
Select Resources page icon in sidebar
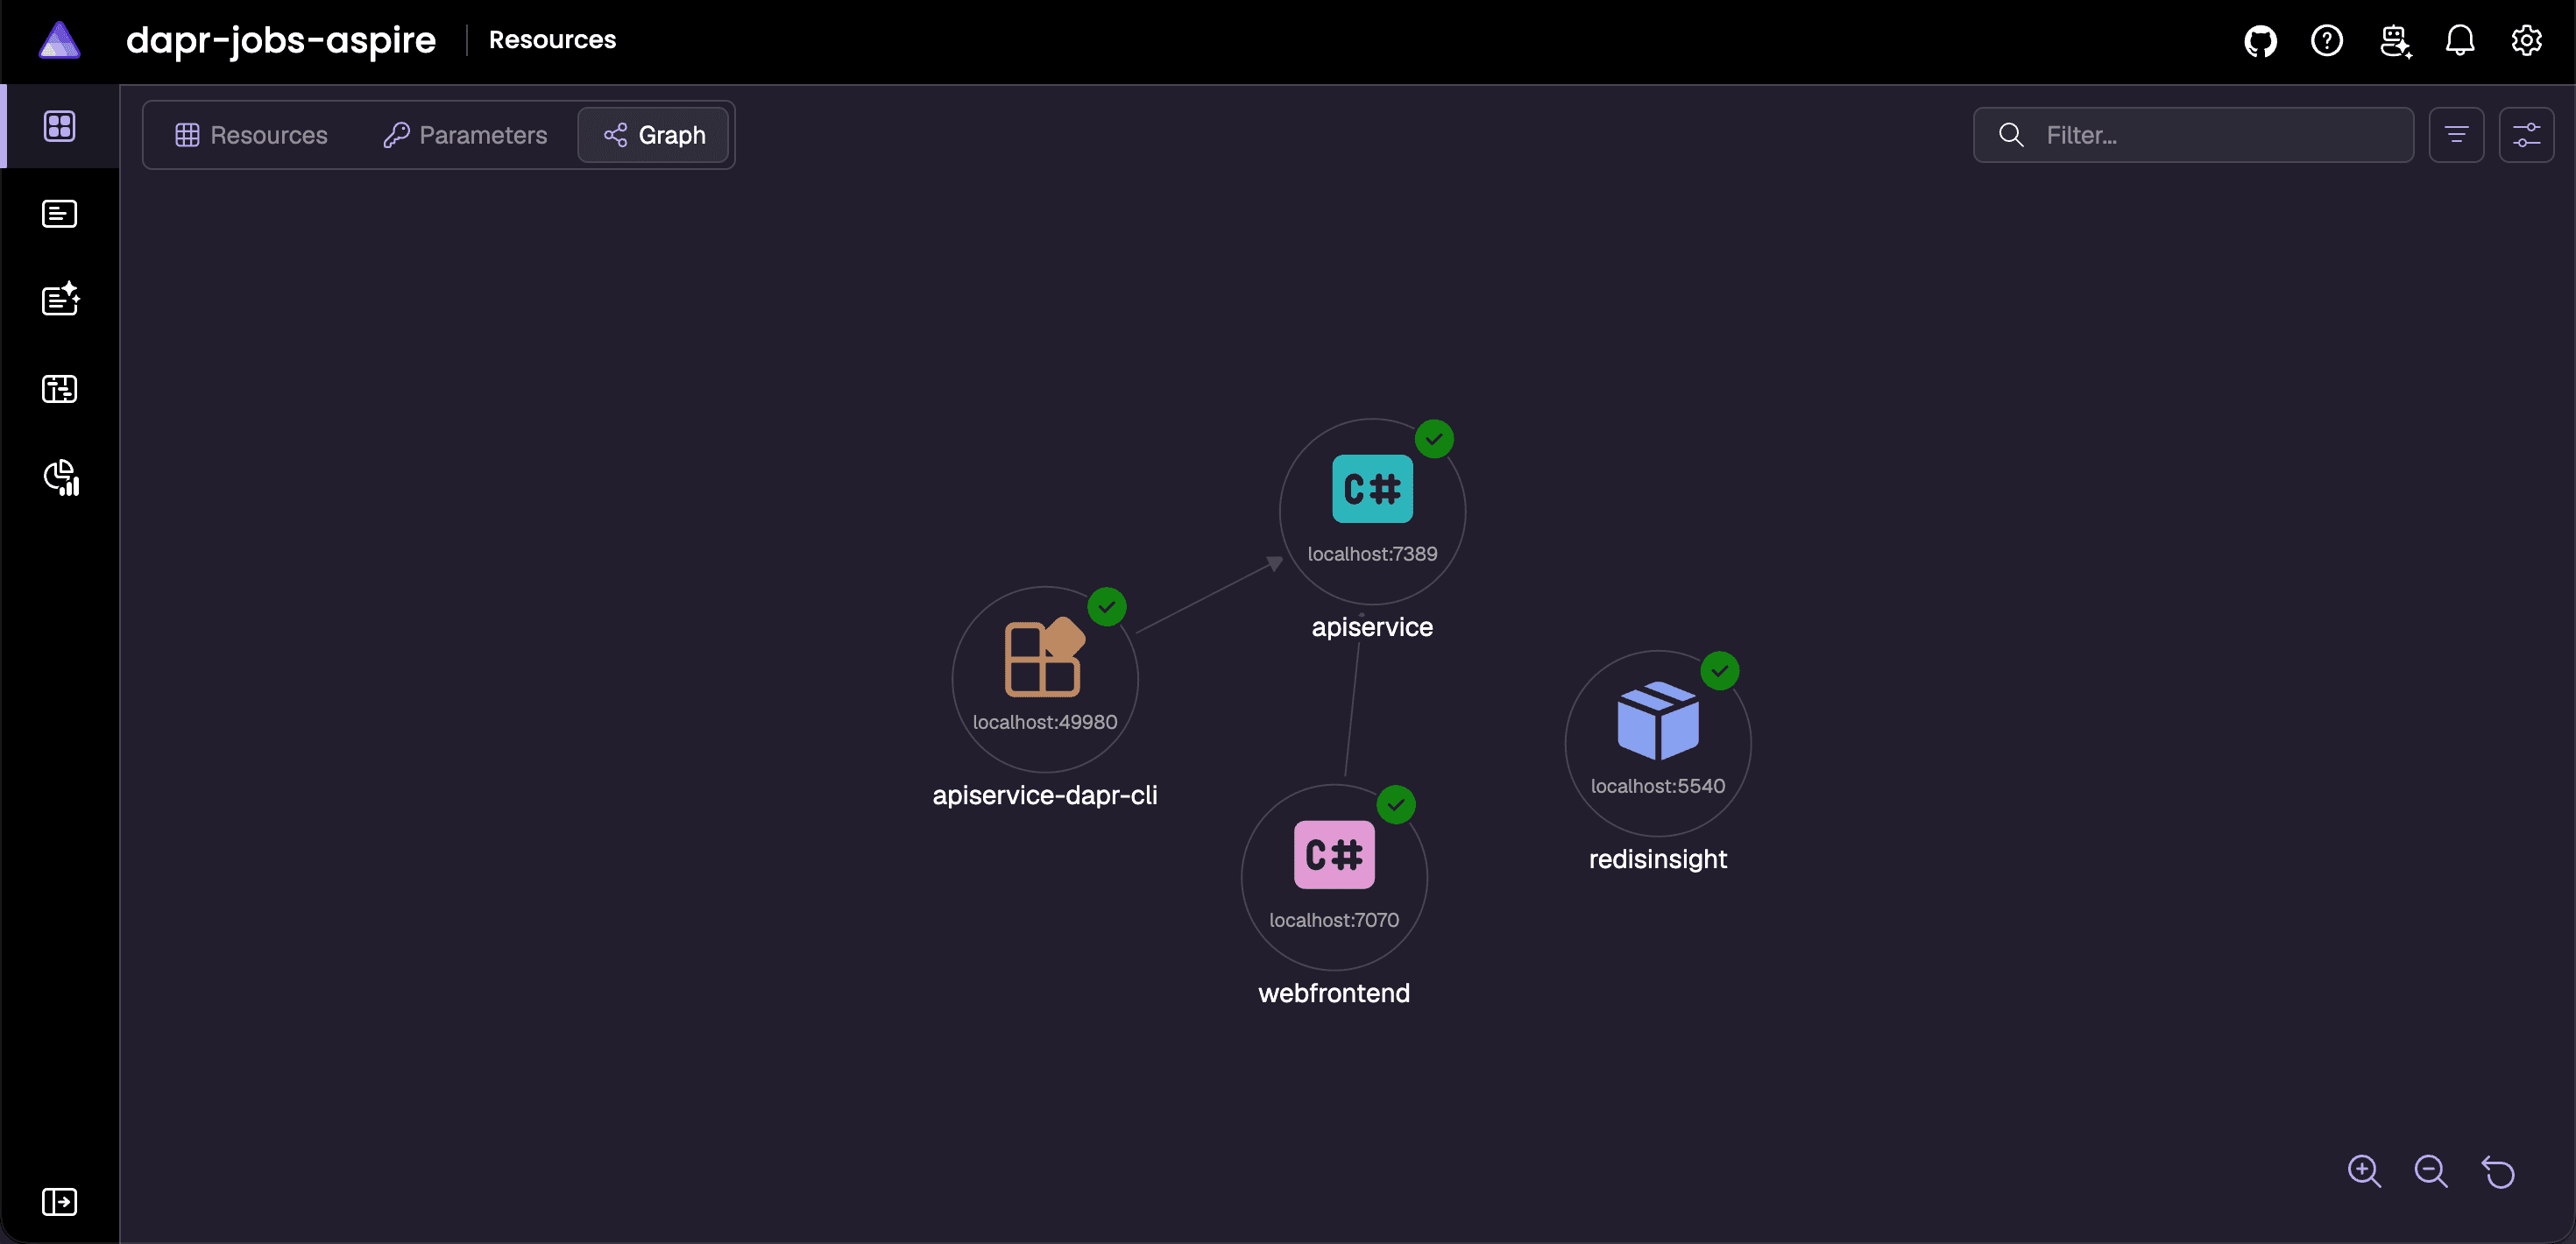pos(60,126)
